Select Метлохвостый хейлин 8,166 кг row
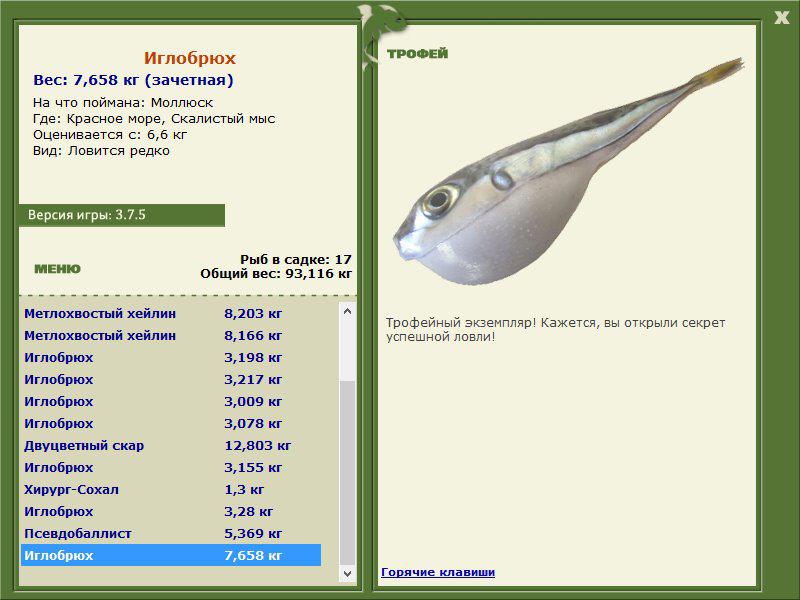The image size is (800, 600). pyautogui.click(x=171, y=335)
